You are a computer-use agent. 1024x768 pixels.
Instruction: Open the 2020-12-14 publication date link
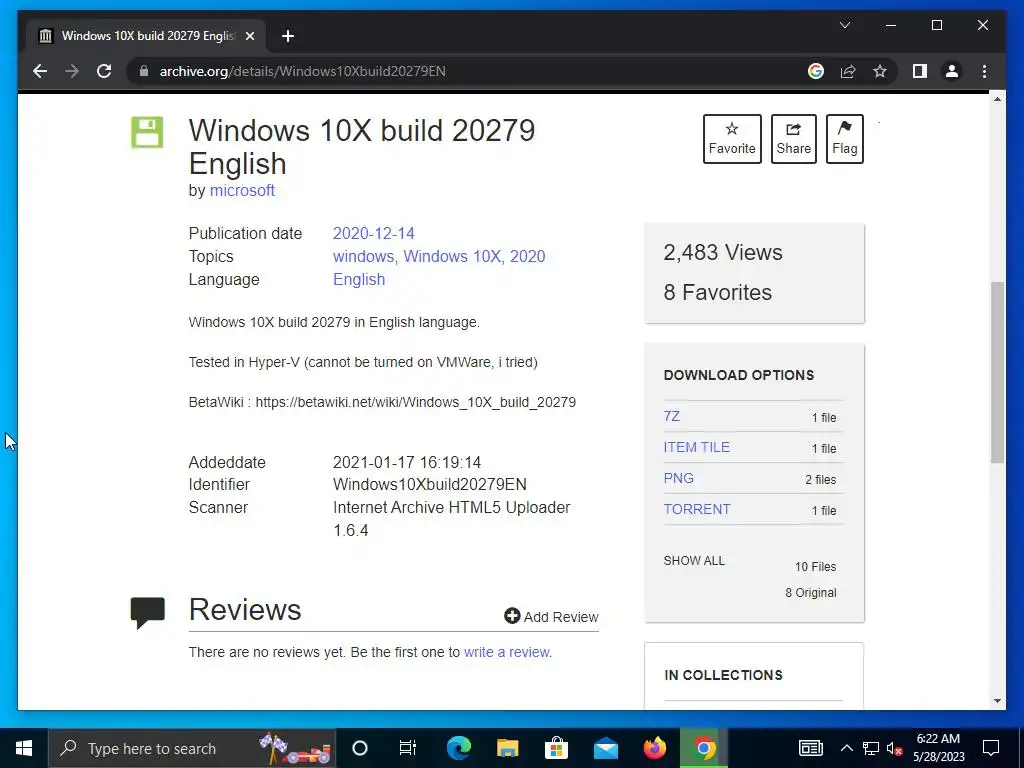[374, 233]
